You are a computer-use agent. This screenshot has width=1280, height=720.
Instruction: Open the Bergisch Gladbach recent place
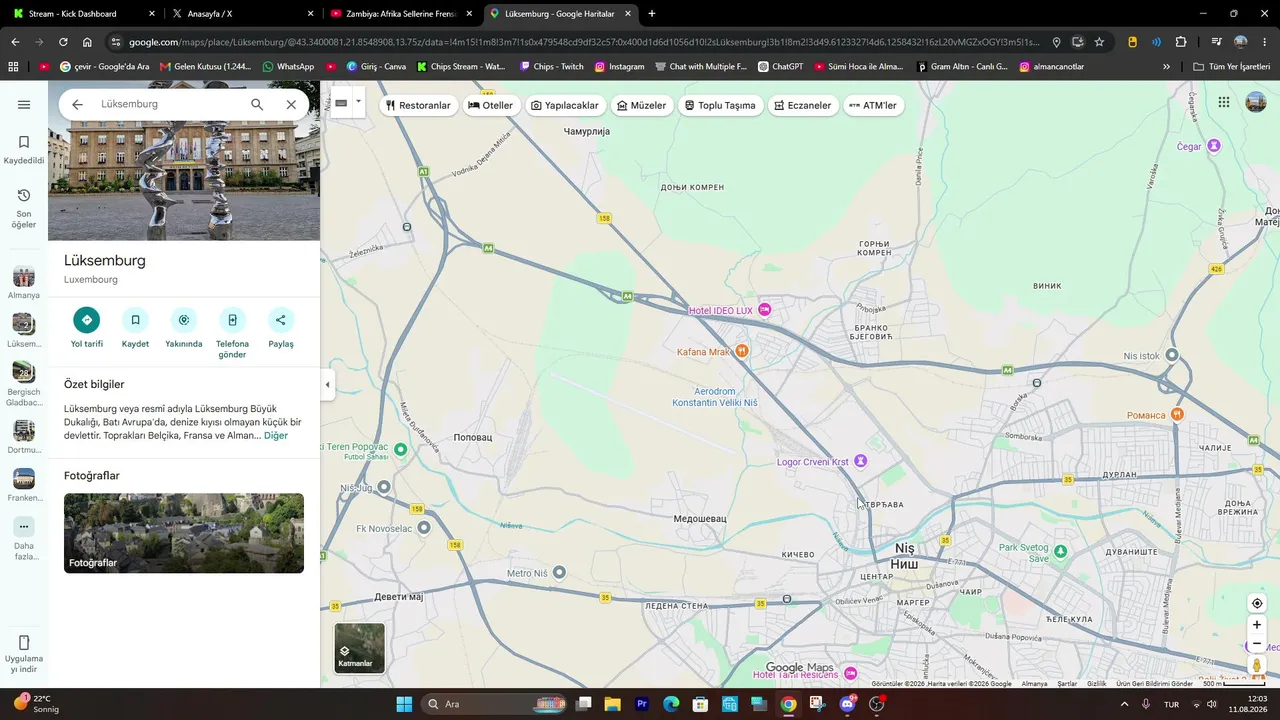[24, 384]
